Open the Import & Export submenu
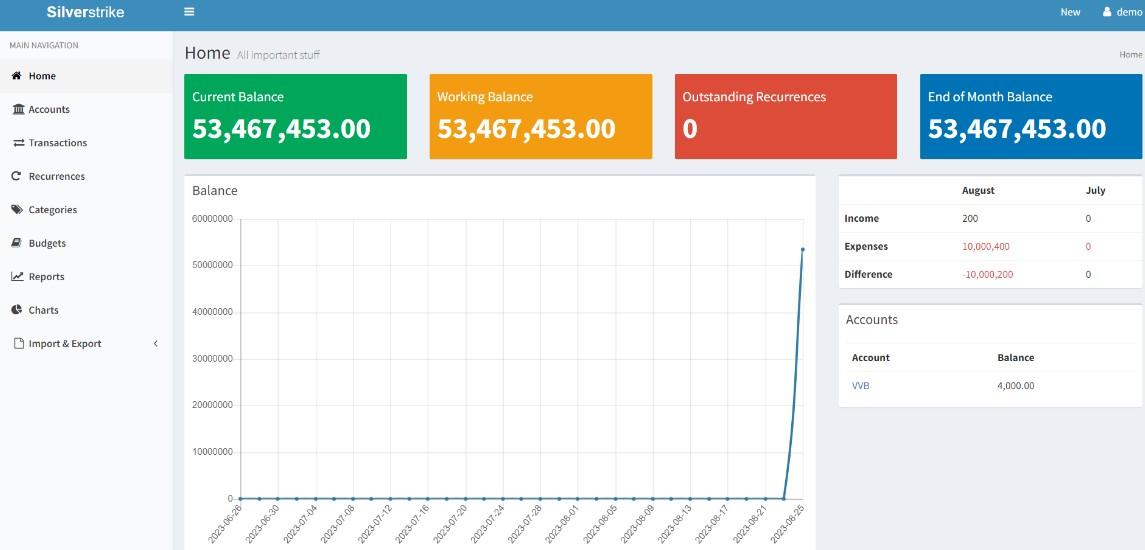This screenshot has width=1145, height=550. coord(65,344)
